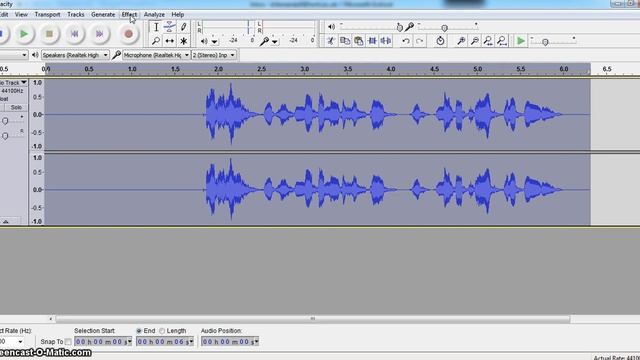The height and width of the screenshot is (360, 640).
Task: Click the Zoom Out magnifier icon
Action: pyautogui.click(x=475, y=41)
